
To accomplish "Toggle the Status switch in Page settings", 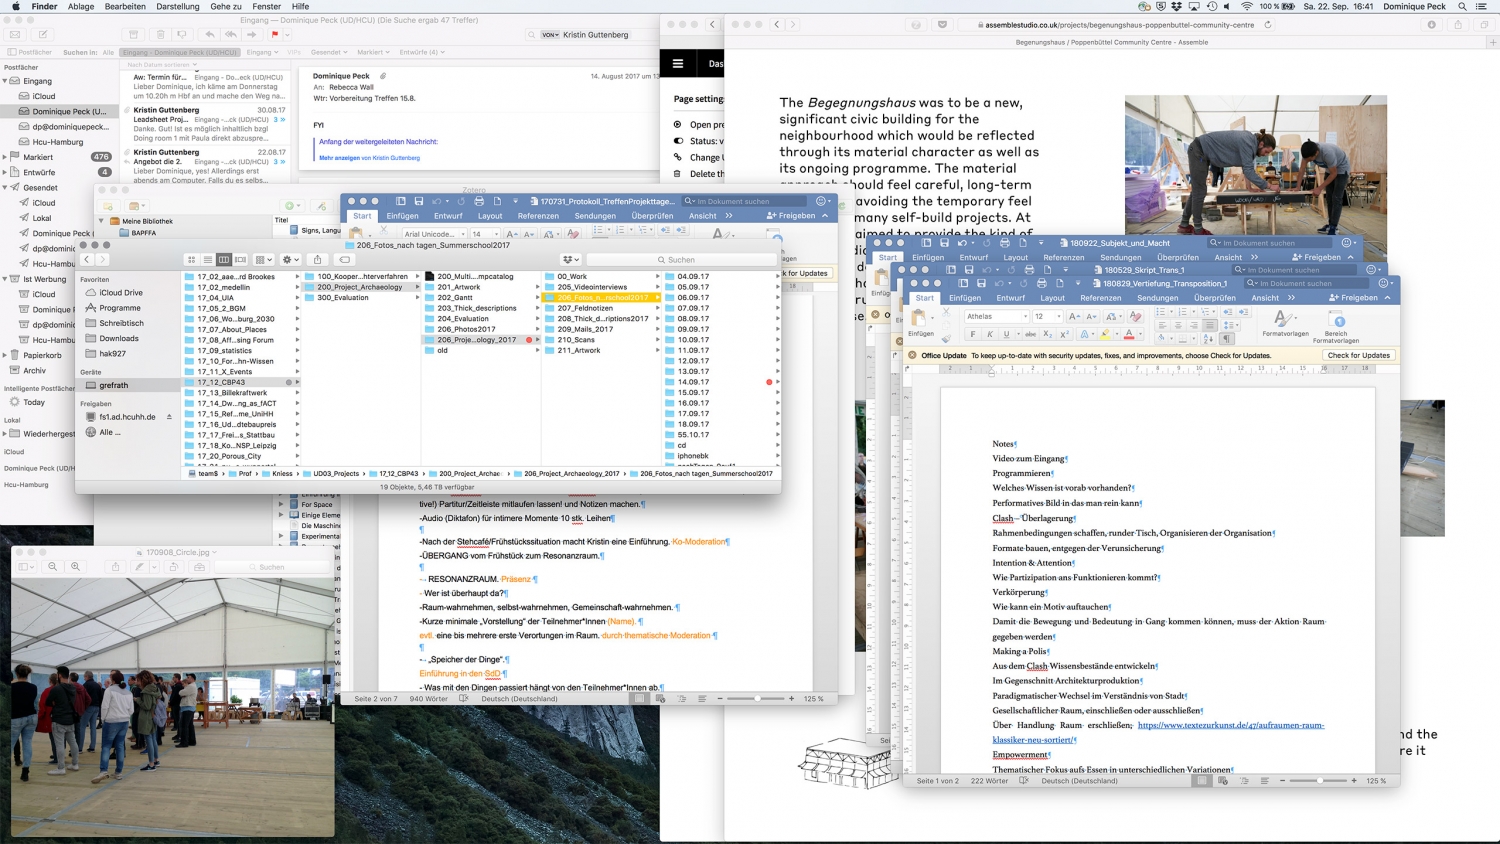I will click(x=678, y=141).
